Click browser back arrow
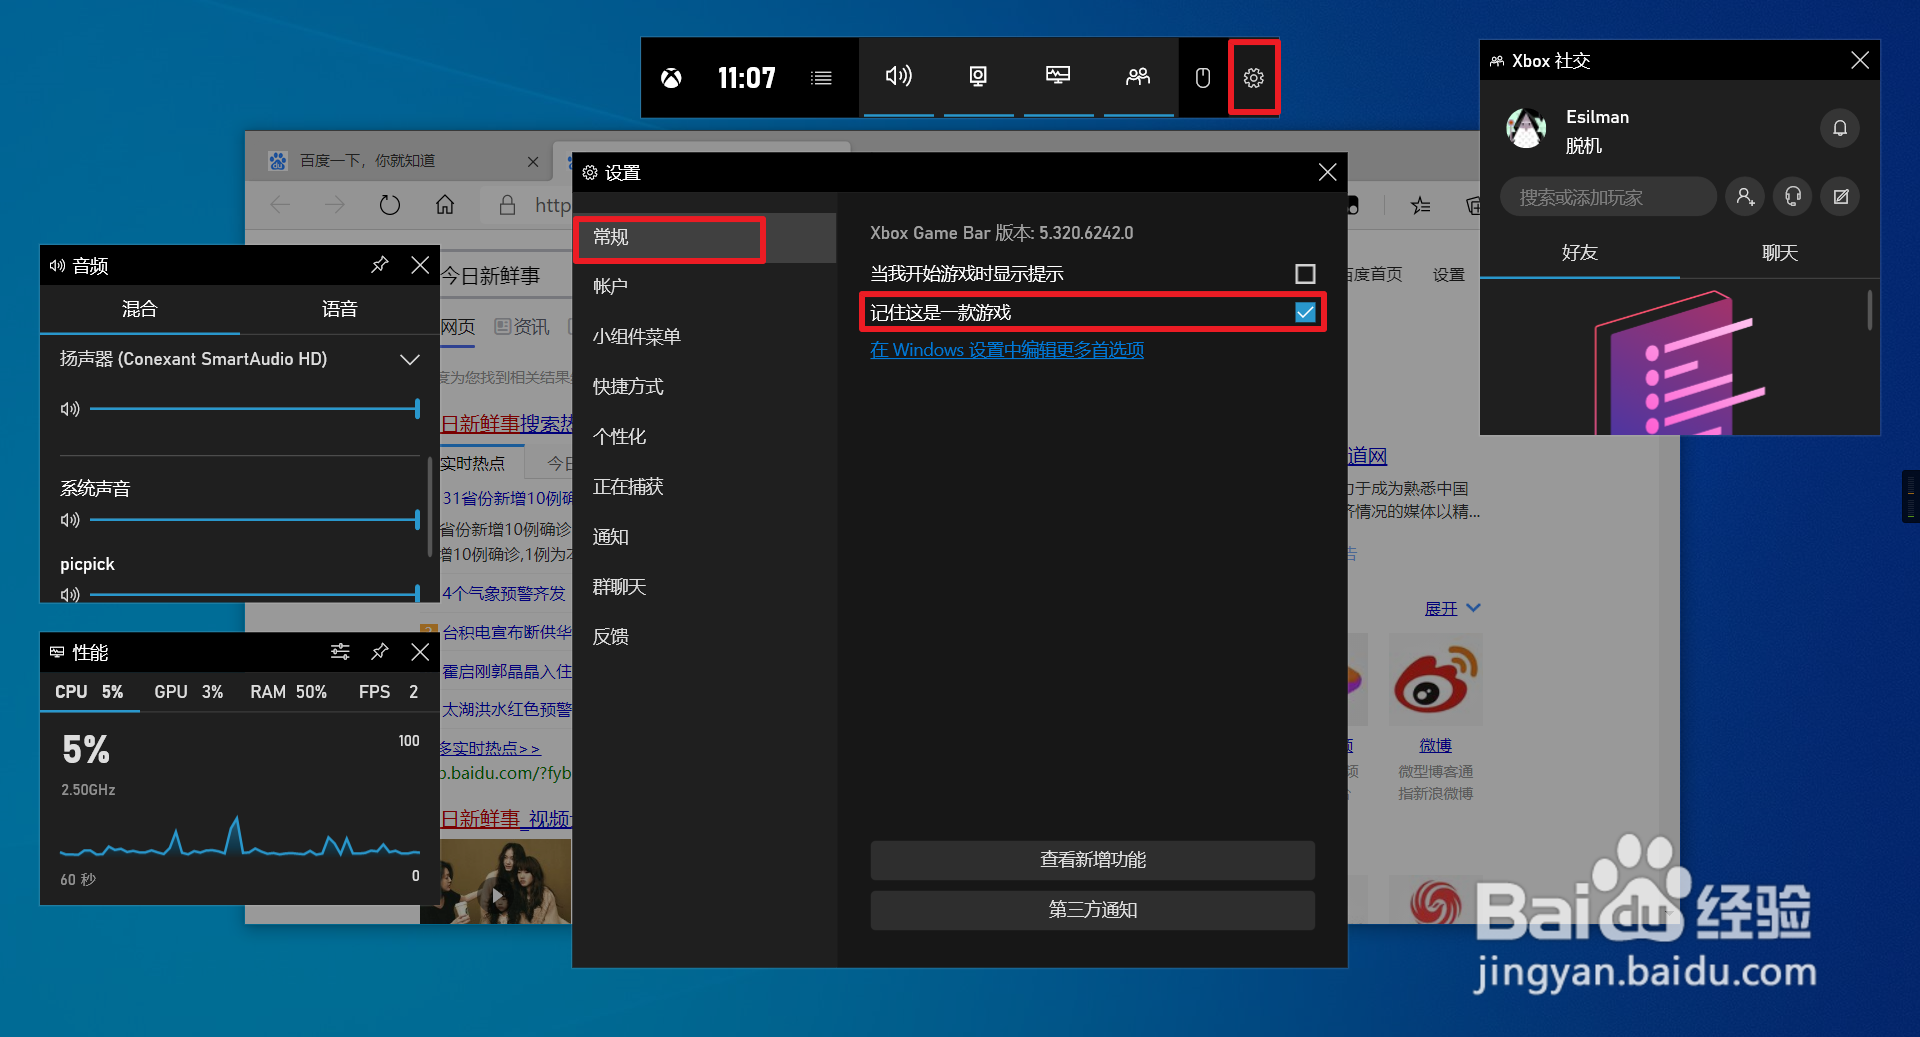Screen dimensions: 1920x1037 tap(281, 205)
